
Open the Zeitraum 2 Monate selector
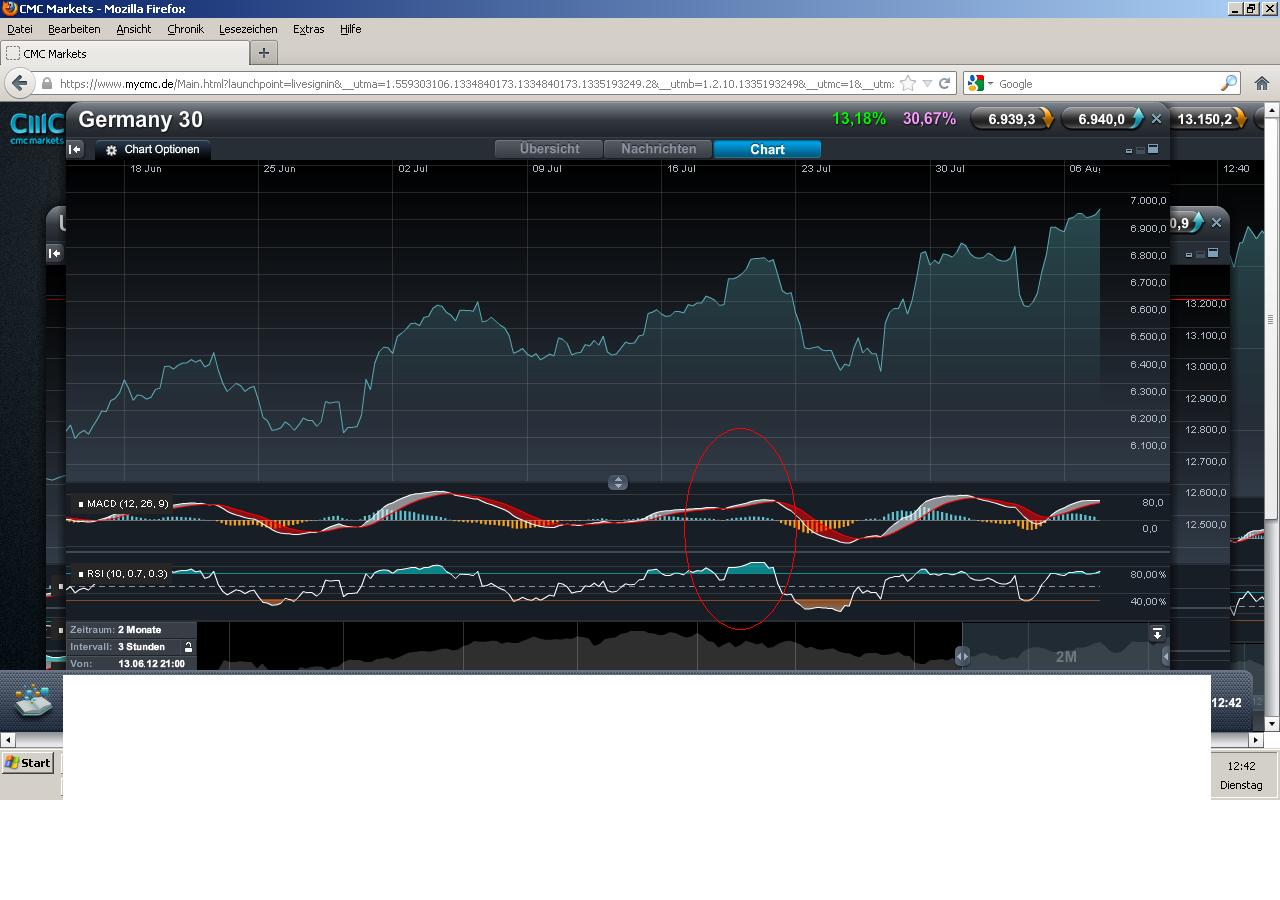[131, 630]
